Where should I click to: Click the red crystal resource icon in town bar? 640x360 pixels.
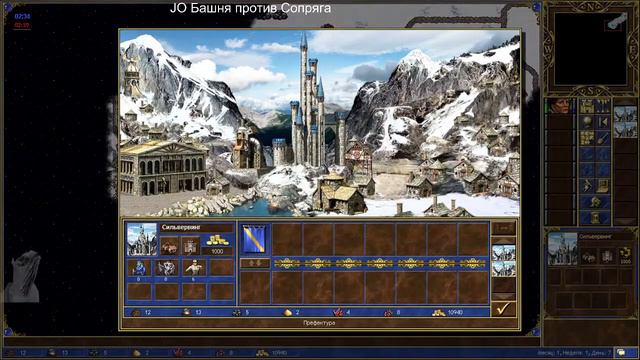(x=338, y=313)
